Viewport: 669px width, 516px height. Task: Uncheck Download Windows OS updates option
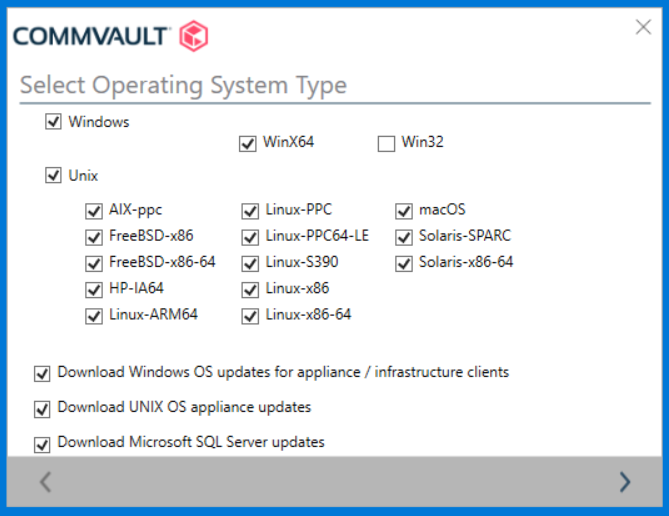42,374
